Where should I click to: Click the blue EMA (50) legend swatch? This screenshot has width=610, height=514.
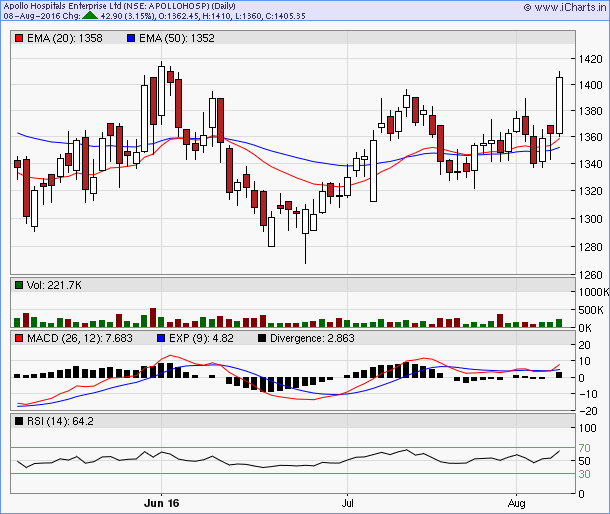click(x=131, y=38)
